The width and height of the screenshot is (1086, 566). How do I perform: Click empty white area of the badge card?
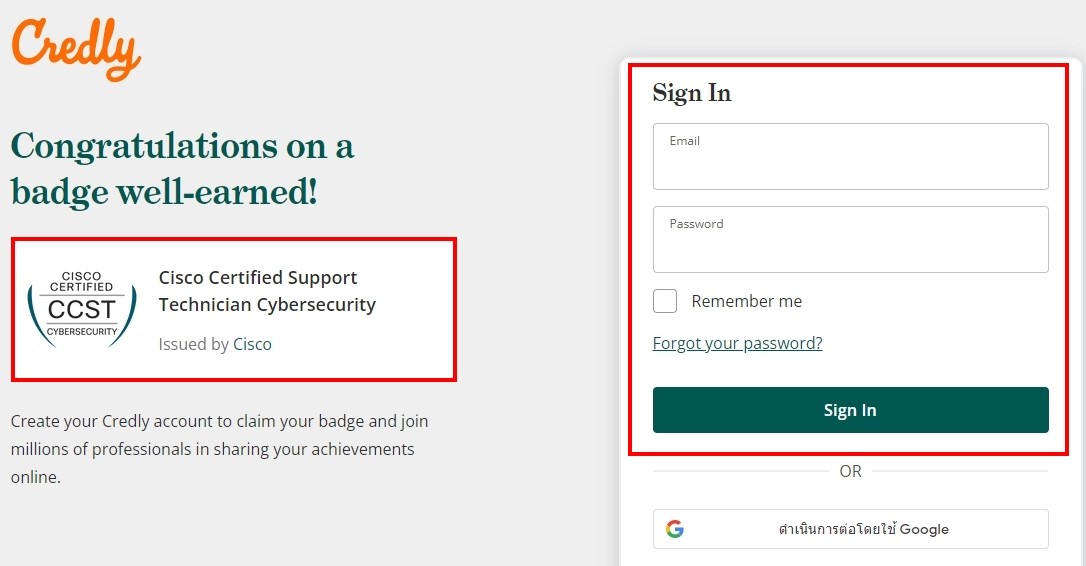click(x=416, y=346)
